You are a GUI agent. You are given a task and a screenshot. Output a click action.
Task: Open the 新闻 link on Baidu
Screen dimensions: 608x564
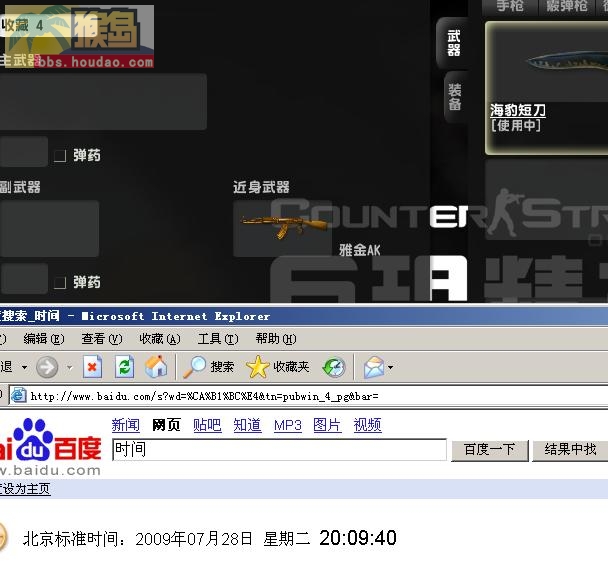[125, 425]
